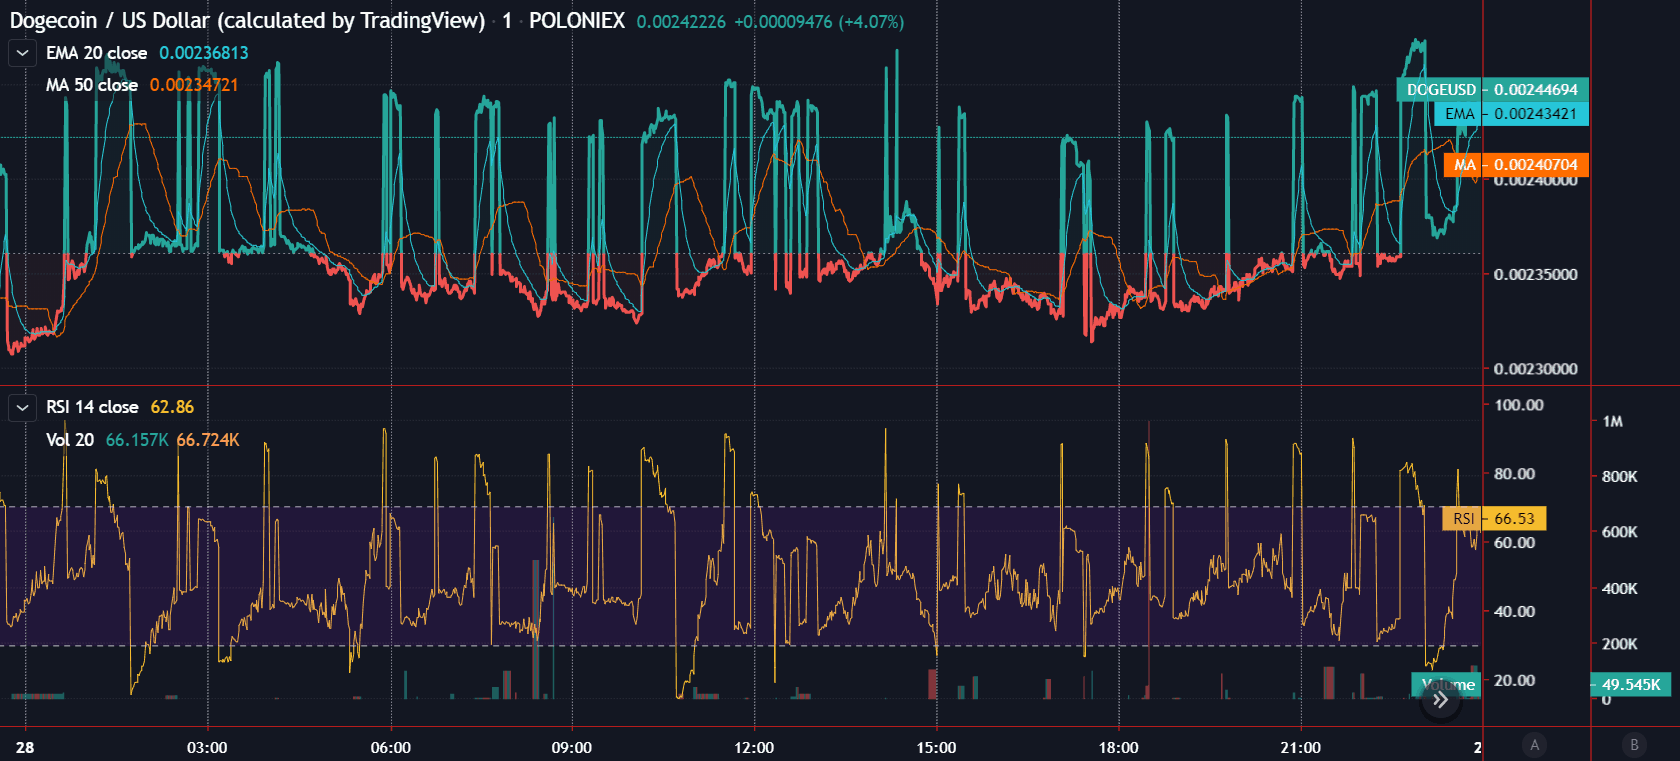Viewport: 1680px width, 761px height.
Task: Click the 100.00 RSI axis tick
Action: (1518, 405)
